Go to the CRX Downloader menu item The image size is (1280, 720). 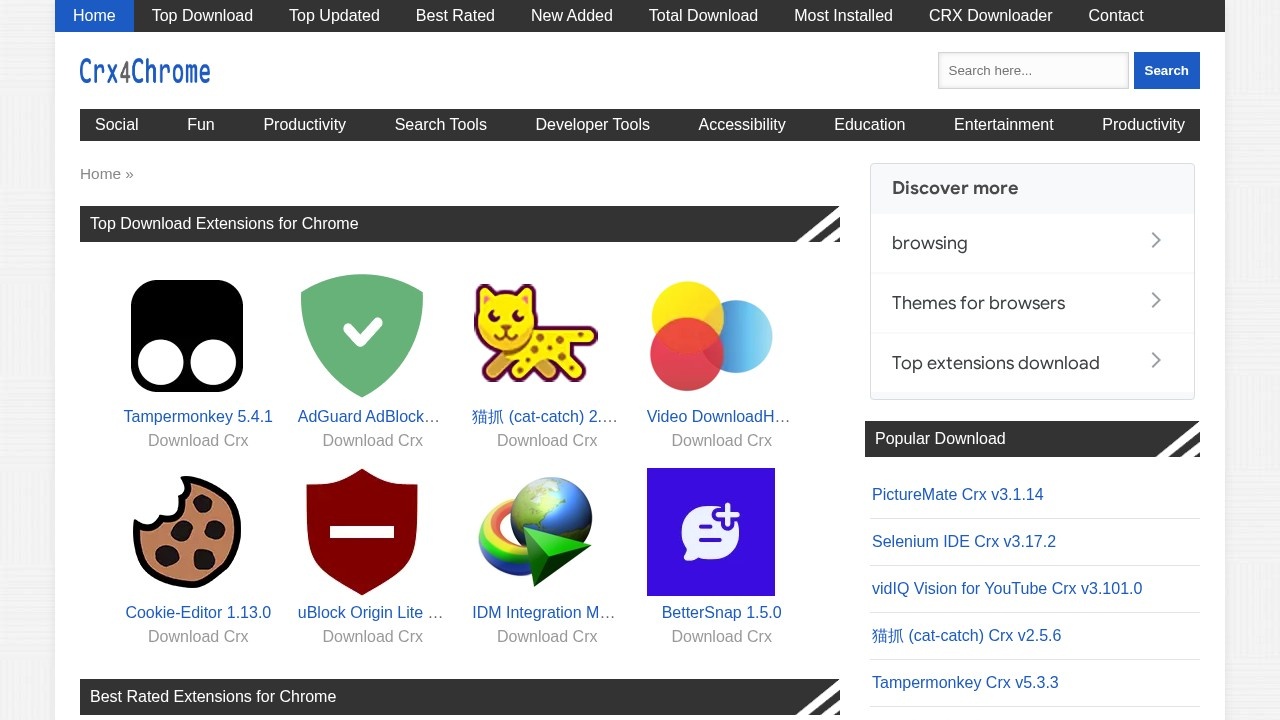tap(990, 16)
